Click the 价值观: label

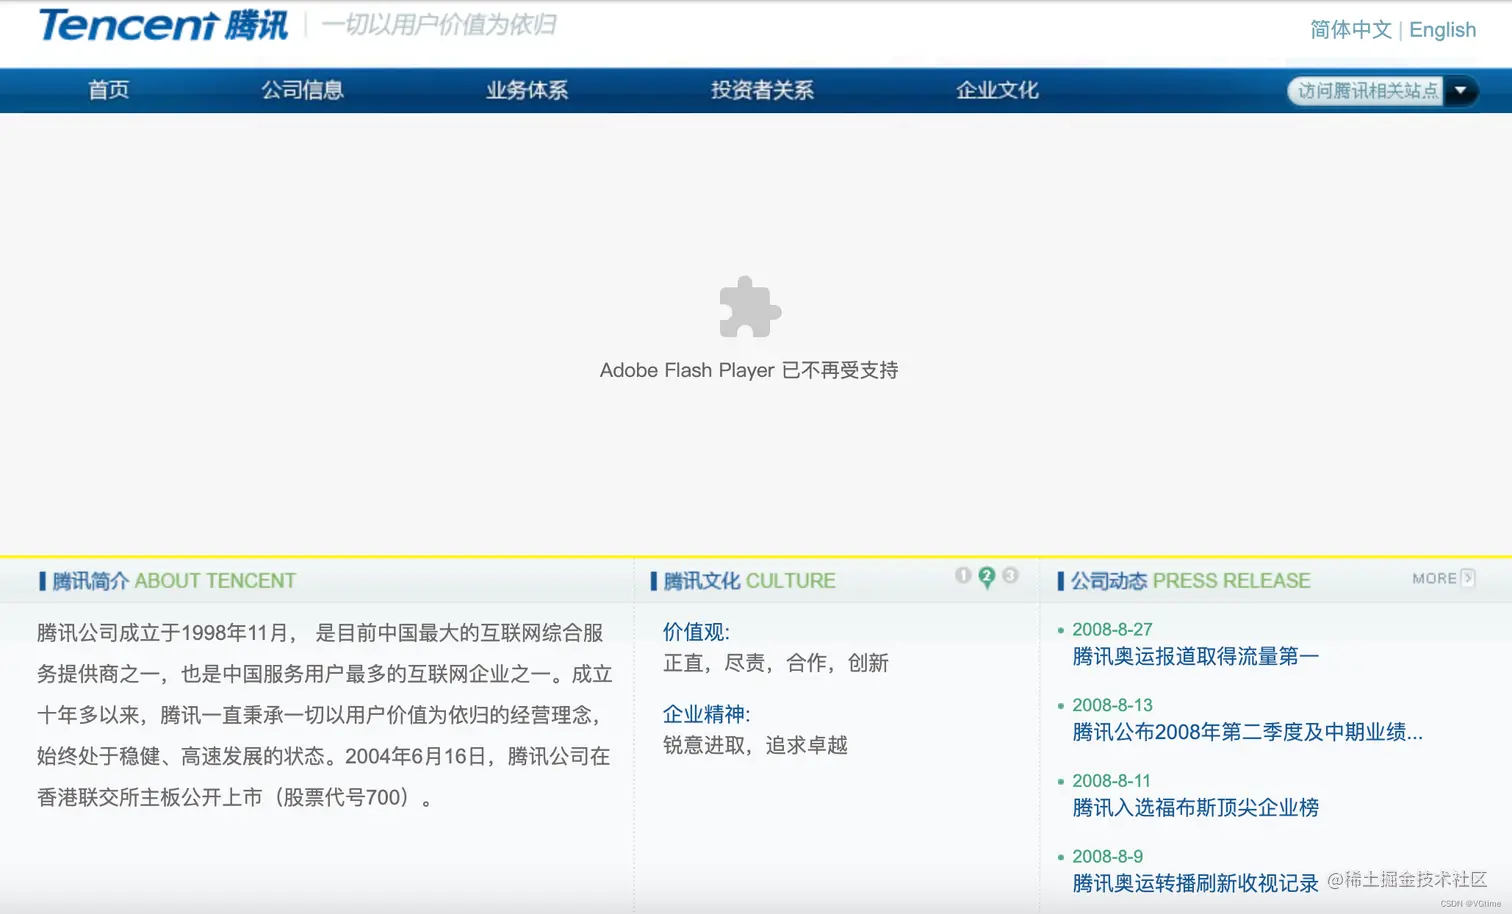click(x=696, y=632)
